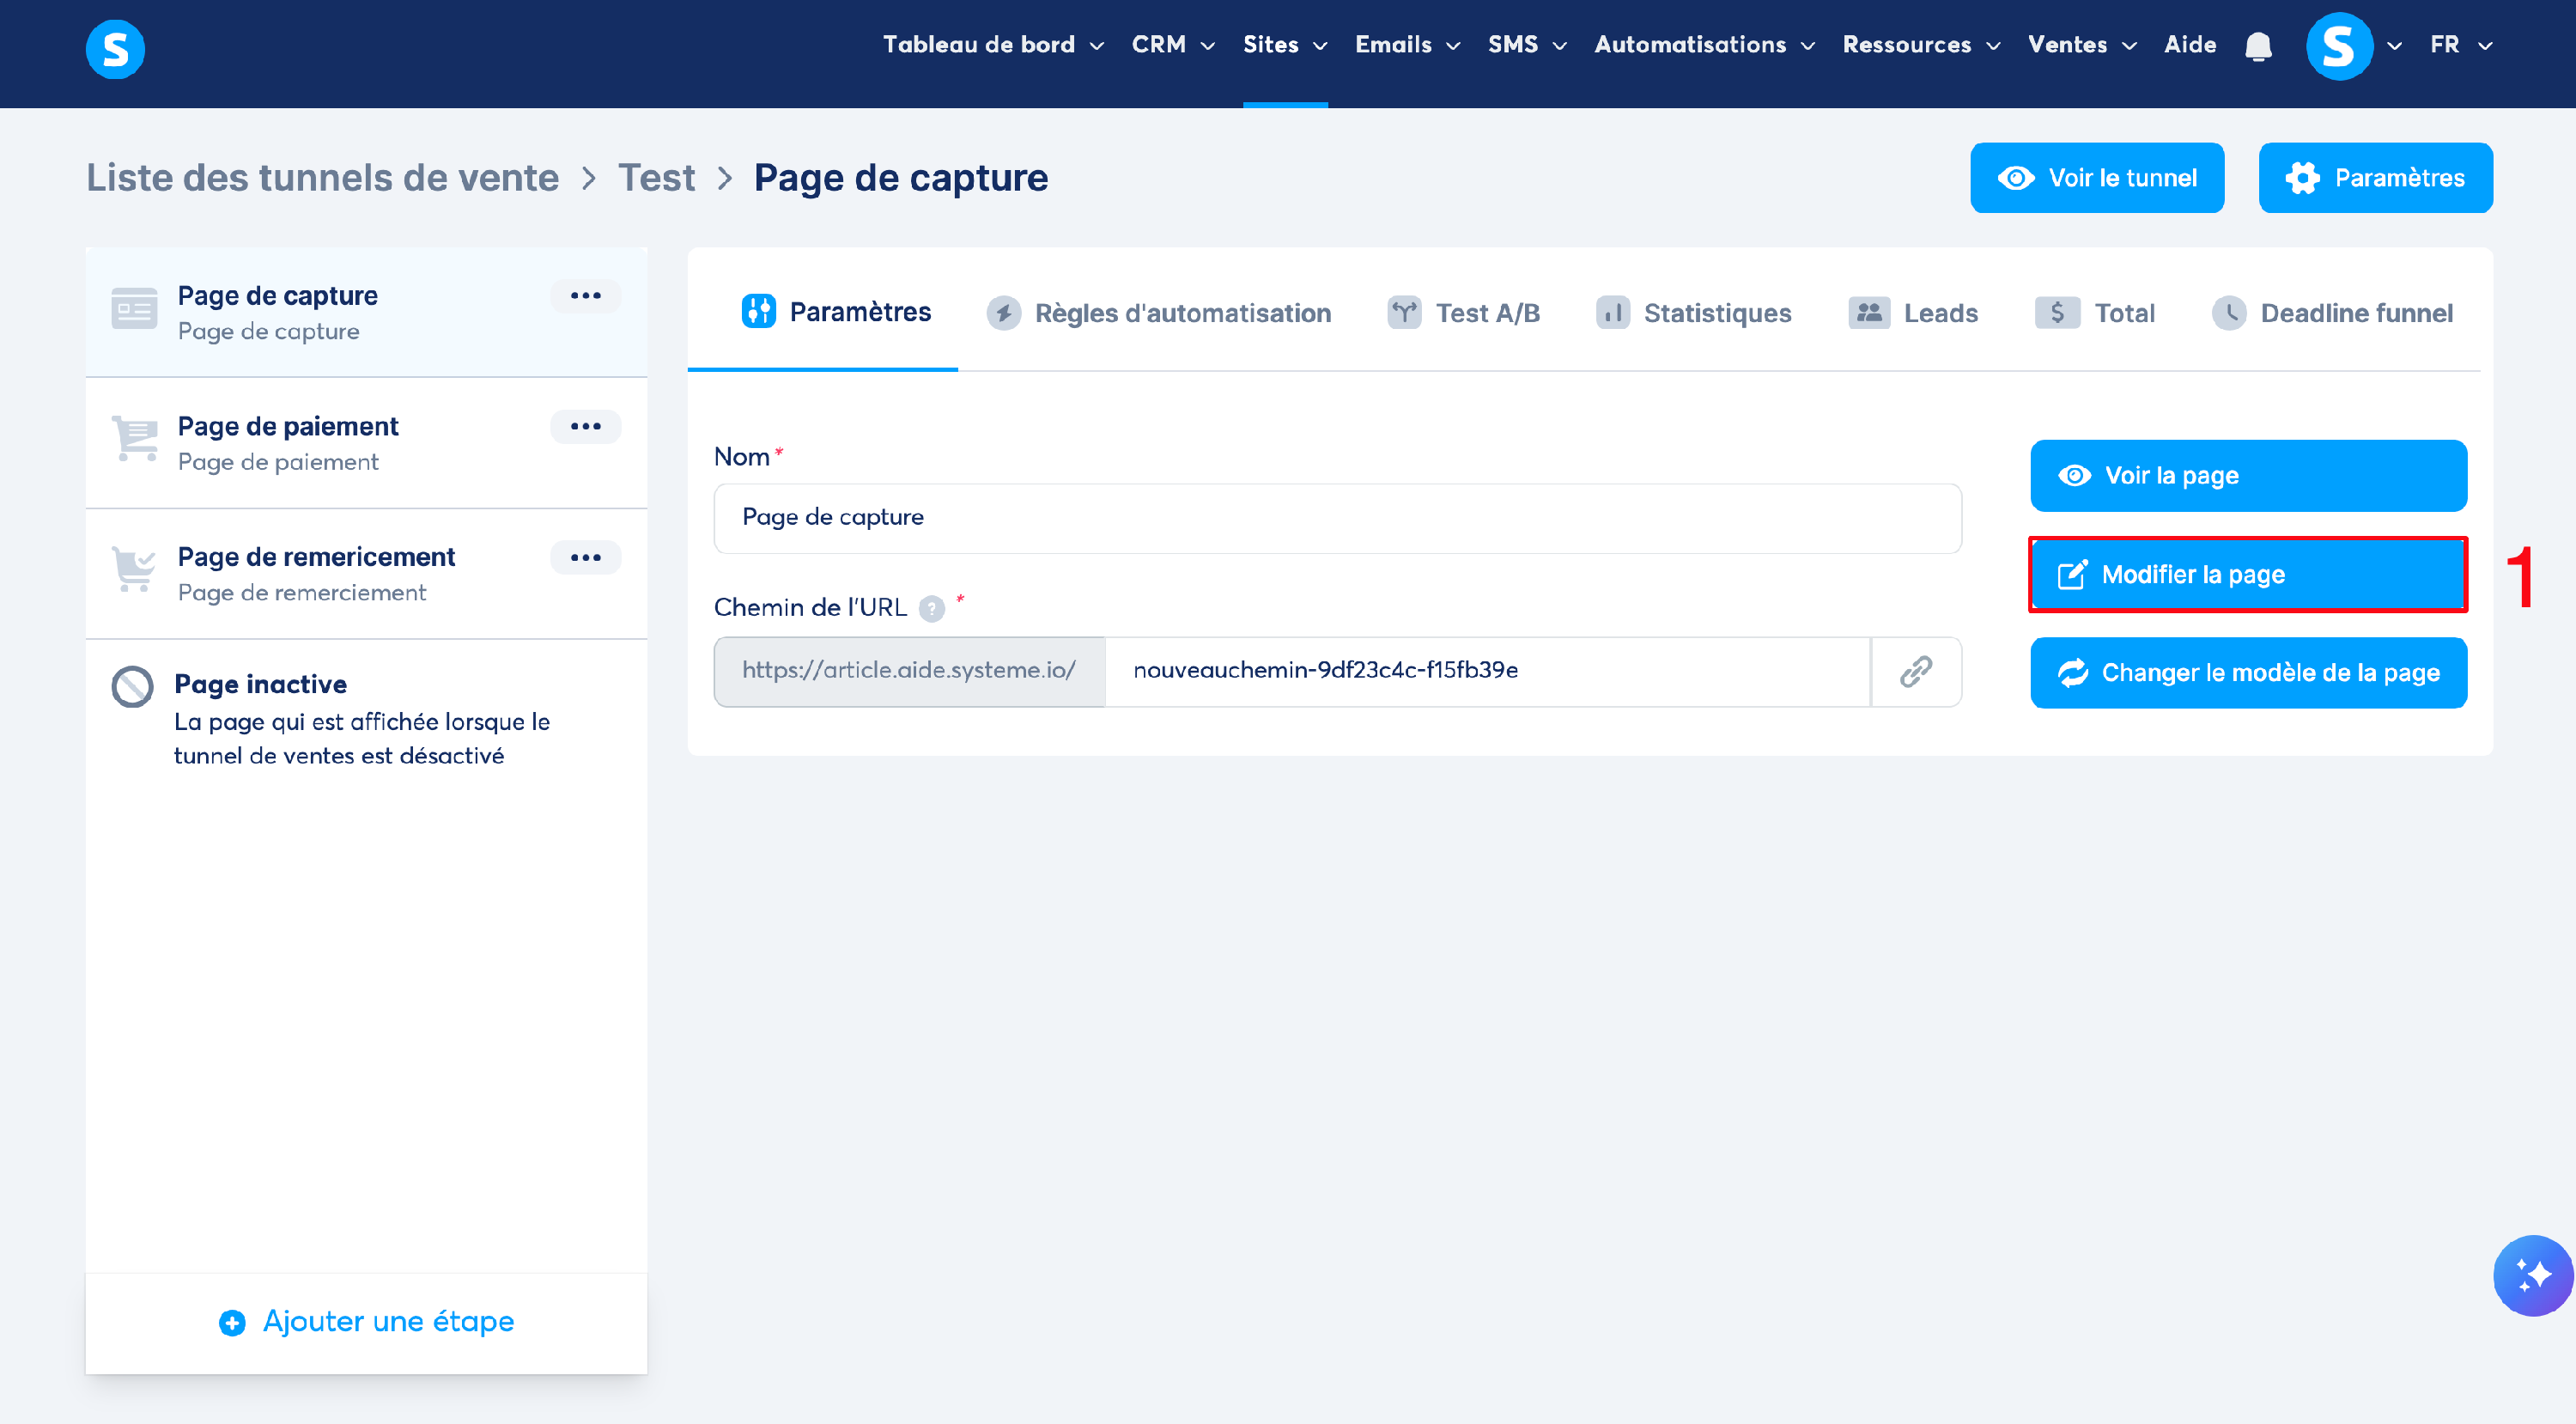Click the Nom input field
Image resolution: width=2576 pixels, height=1424 pixels.
(x=1337, y=518)
